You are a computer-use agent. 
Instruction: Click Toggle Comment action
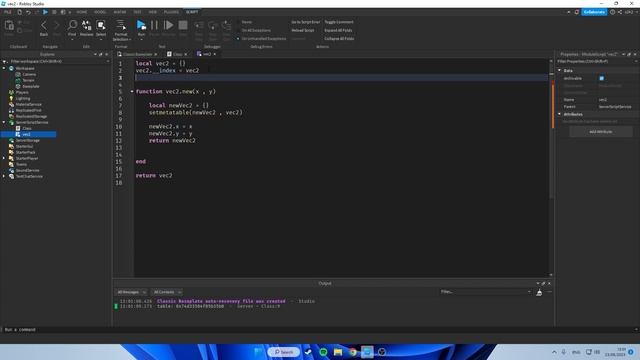point(339,22)
